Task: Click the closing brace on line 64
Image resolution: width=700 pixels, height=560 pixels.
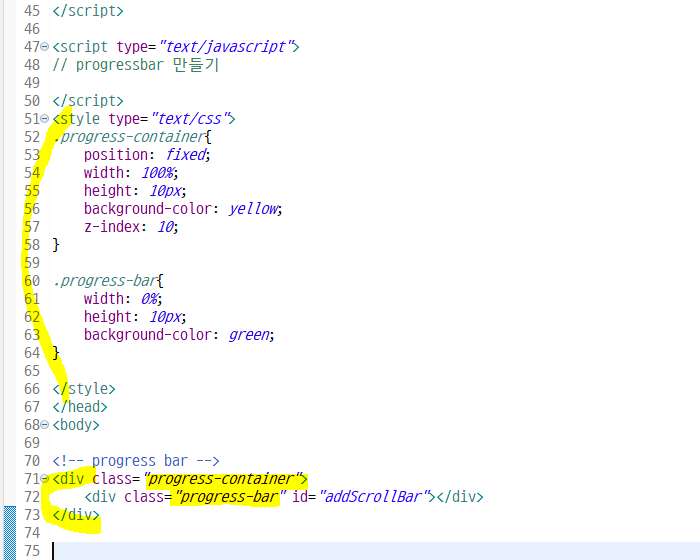Action: 56,353
